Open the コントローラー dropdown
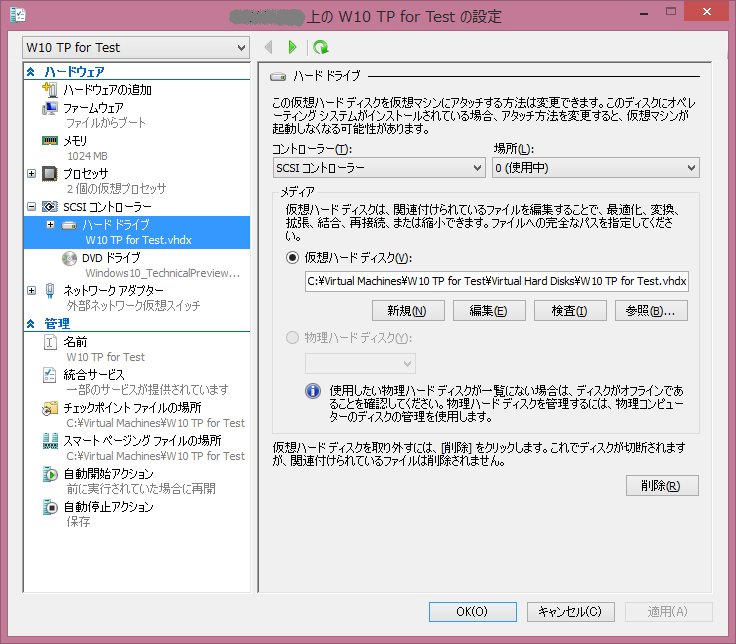Image resolution: width=736 pixels, height=644 pixels. pyautogui.click(x=378, y=168)
